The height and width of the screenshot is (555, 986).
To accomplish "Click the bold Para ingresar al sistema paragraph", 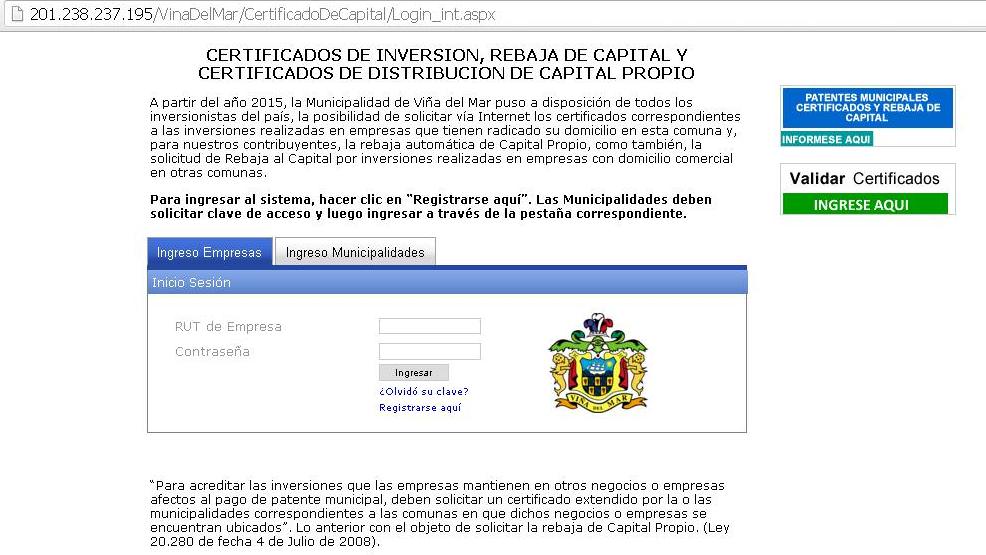I will (430, 207).
